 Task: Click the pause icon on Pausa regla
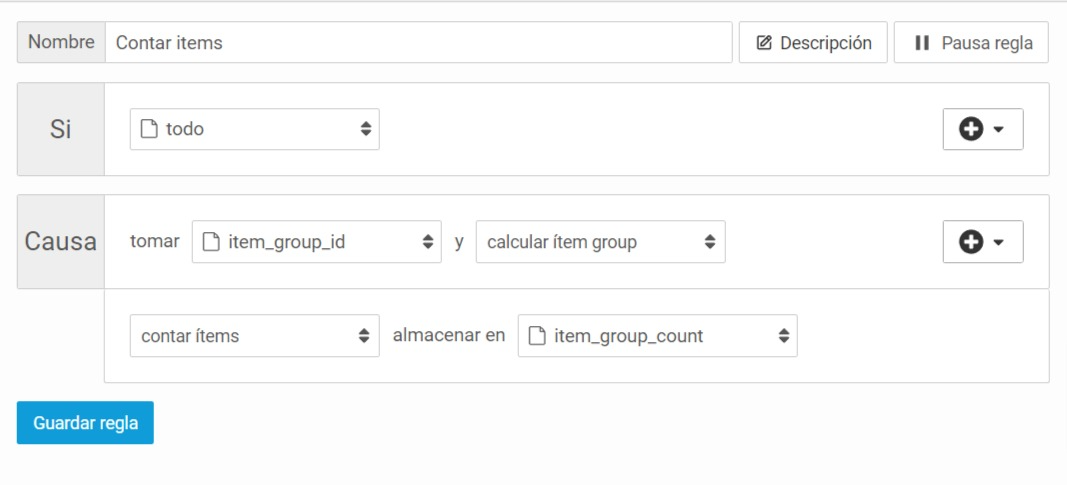922,43
